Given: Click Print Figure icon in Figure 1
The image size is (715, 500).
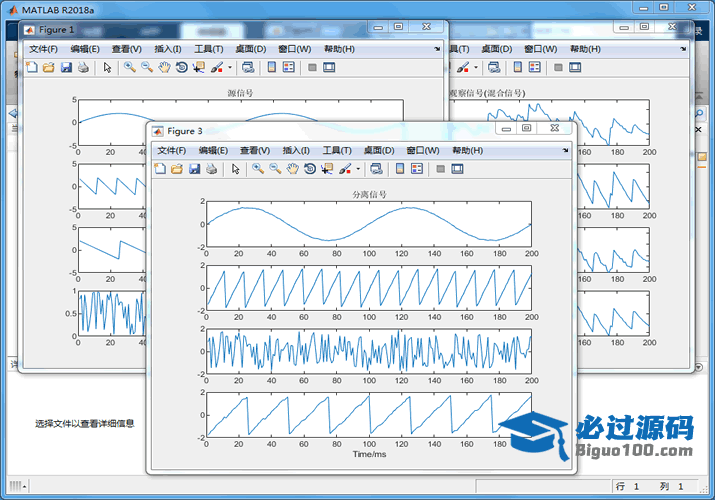Looking at the screenshot, I should click(x=83, y=67).
